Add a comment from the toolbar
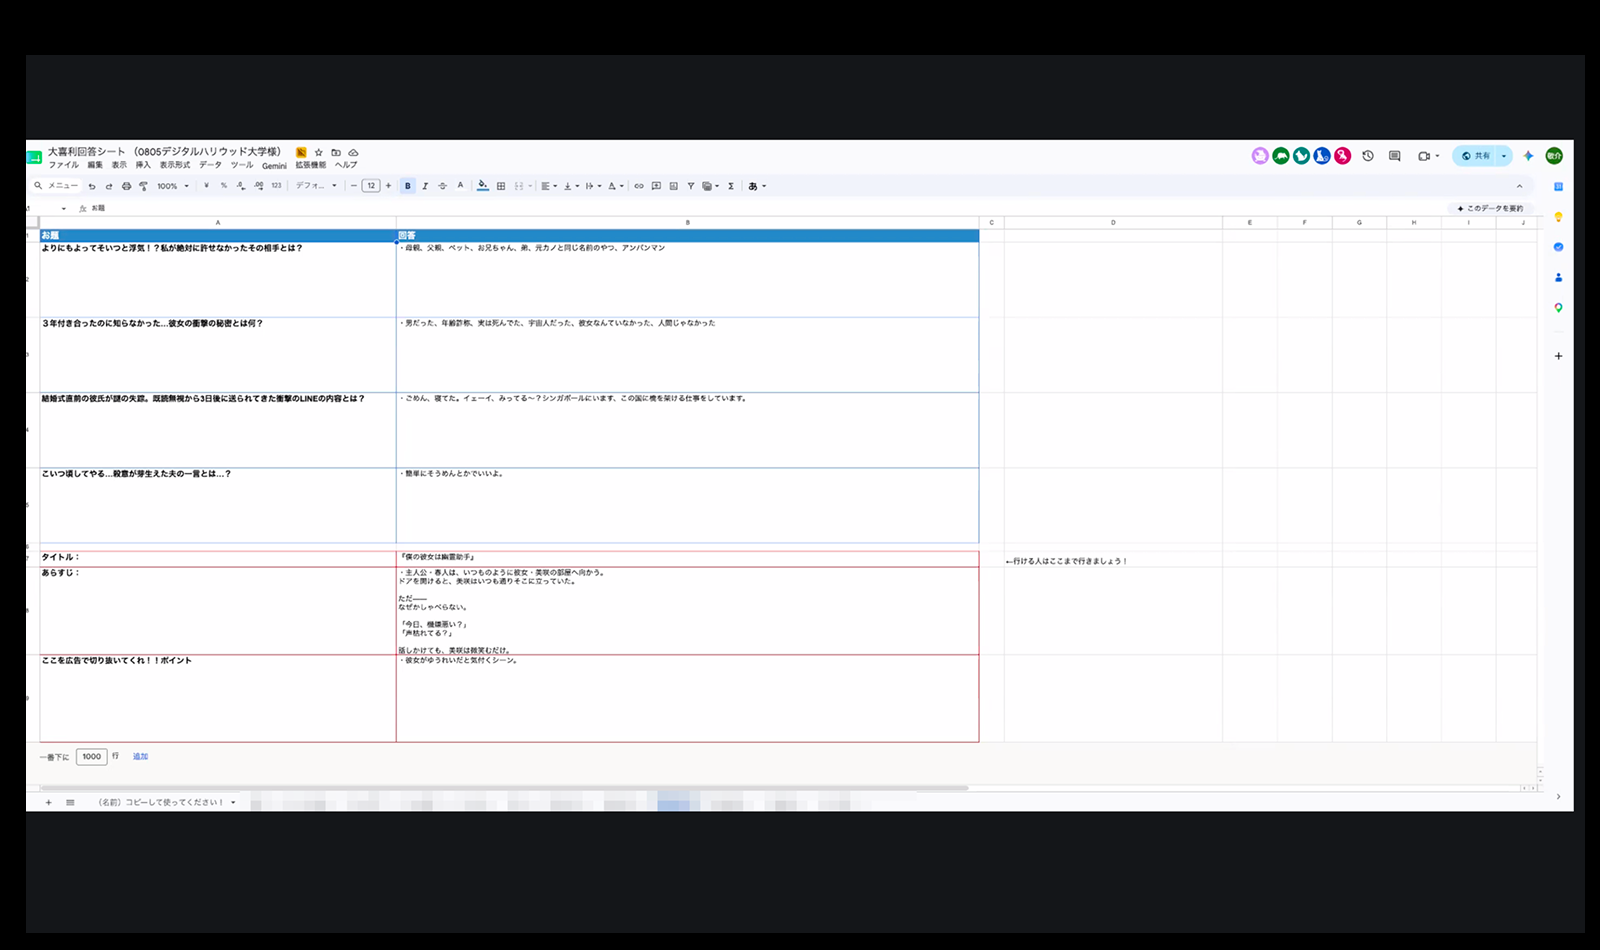Screen dimensions: 1600x950 [x=656, y=186]
